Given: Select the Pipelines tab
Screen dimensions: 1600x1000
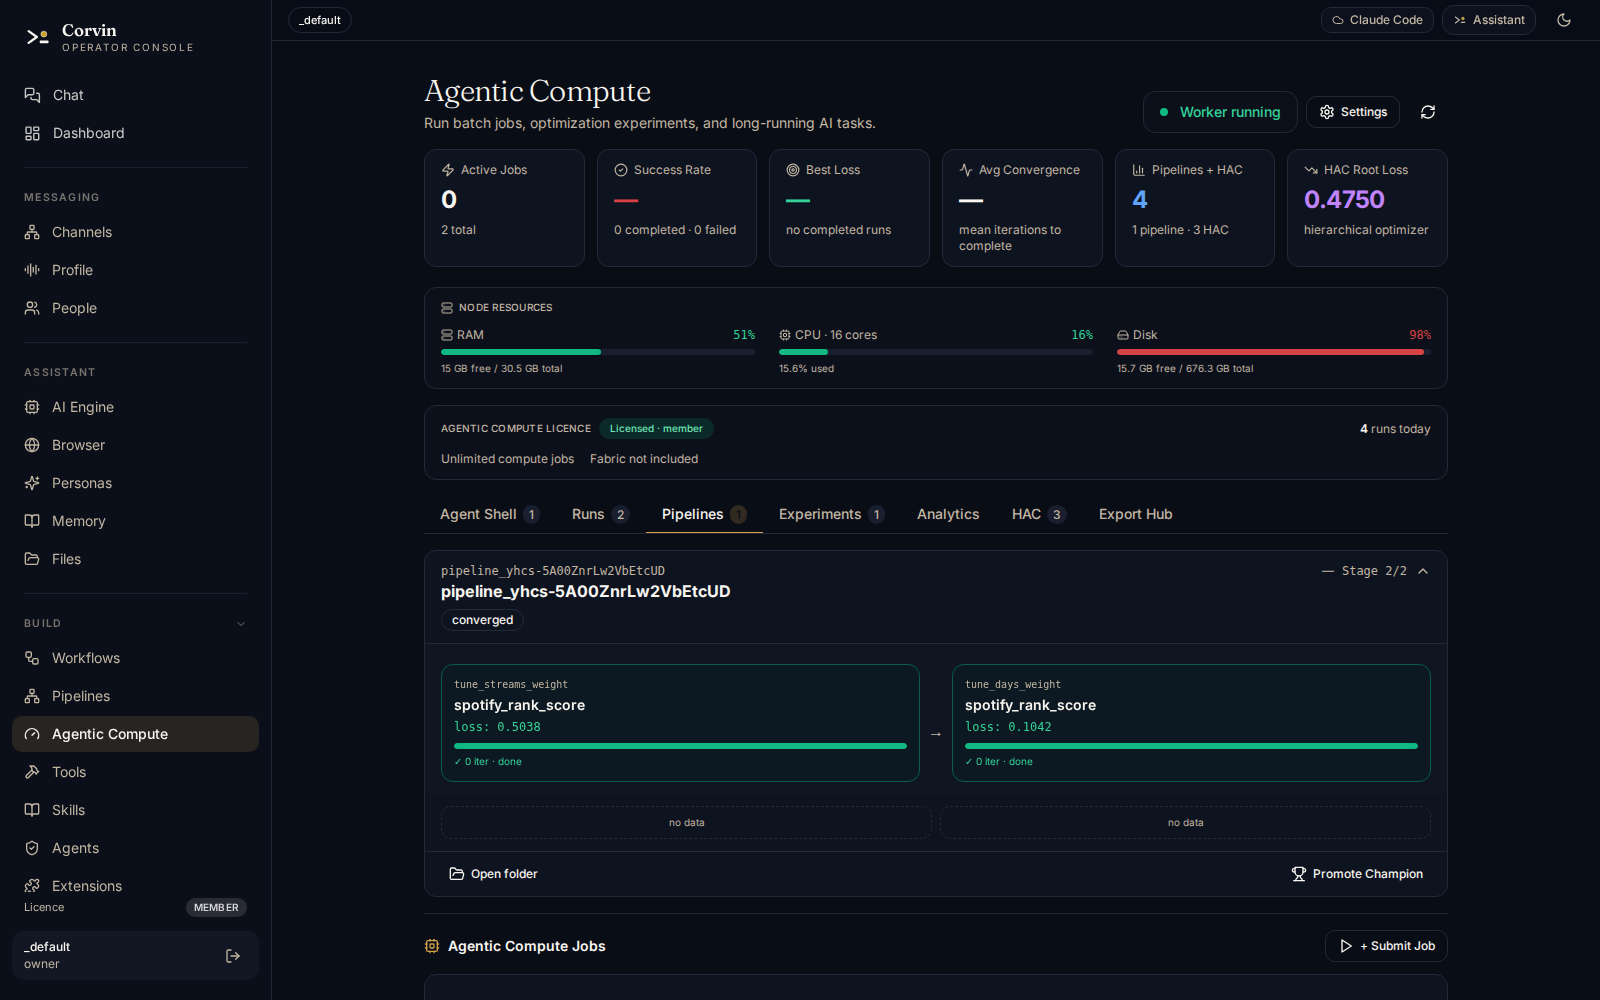Looking at the screenshot, I should [x=704, y=514].
